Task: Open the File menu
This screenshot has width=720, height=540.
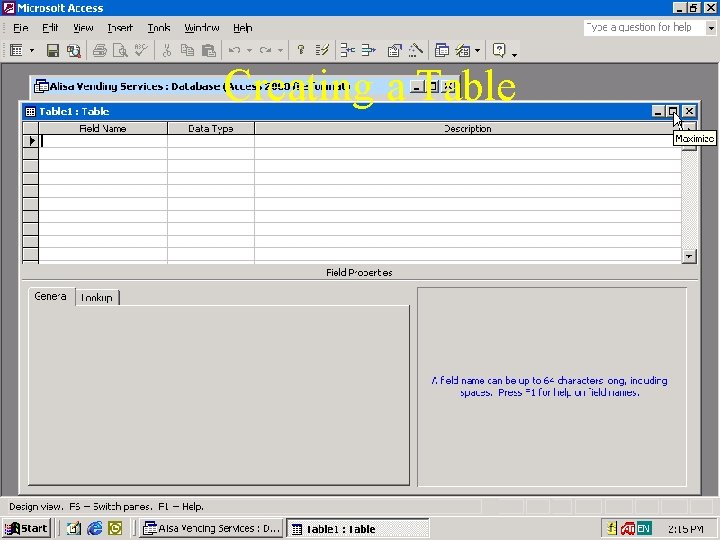Action: [x=21, y=28]
